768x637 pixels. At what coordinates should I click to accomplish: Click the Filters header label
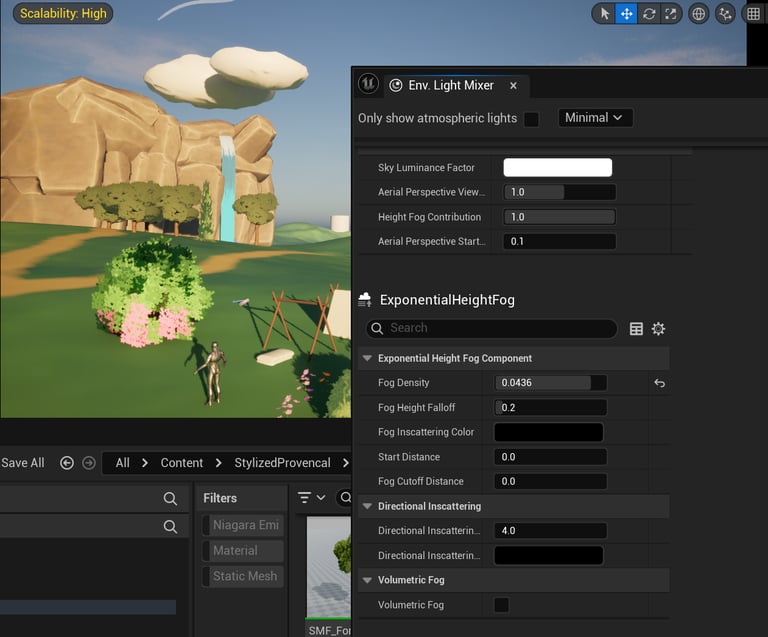coord(220,498)
